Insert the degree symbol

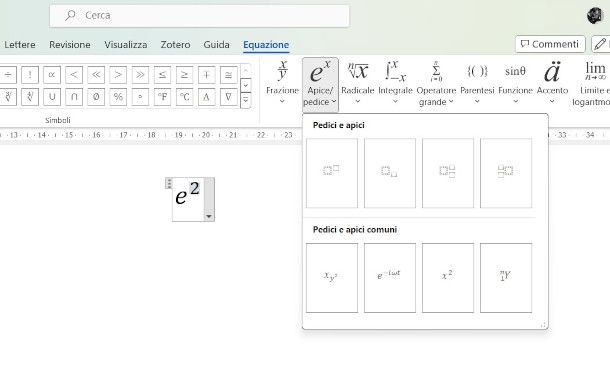[140, 97]
